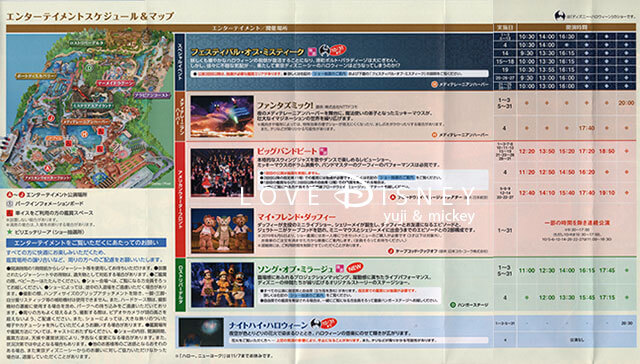
Task: Click the NEW badge beside ソング・オブ・ミラージュ
Action: coord(355,268)
